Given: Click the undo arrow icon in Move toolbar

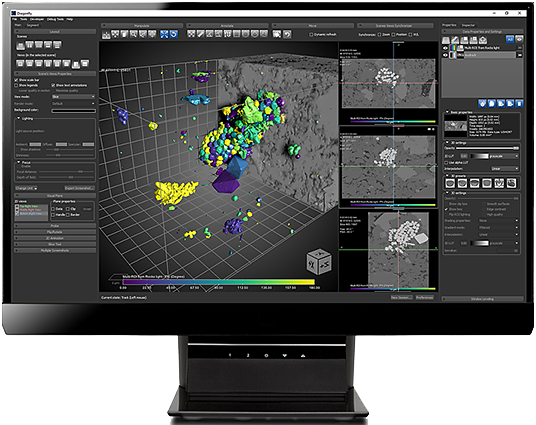Looking at the screenshot, I should [x=287, y=34].
